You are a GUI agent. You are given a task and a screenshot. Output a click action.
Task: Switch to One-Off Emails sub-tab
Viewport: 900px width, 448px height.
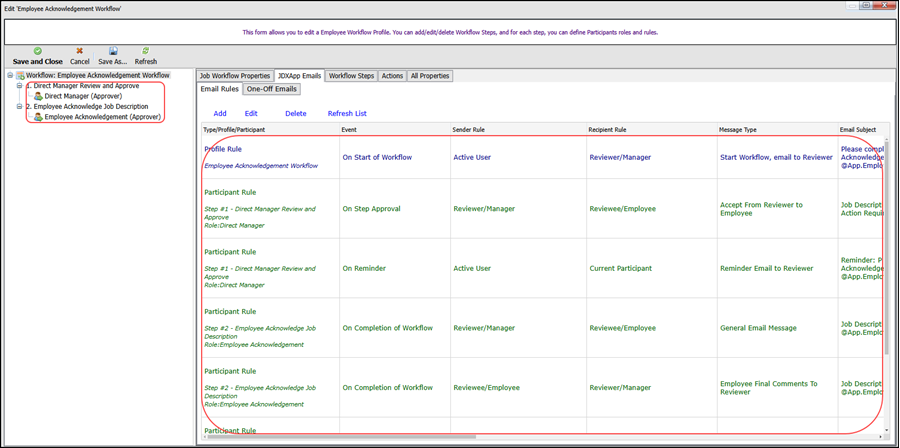click(271, 89)
